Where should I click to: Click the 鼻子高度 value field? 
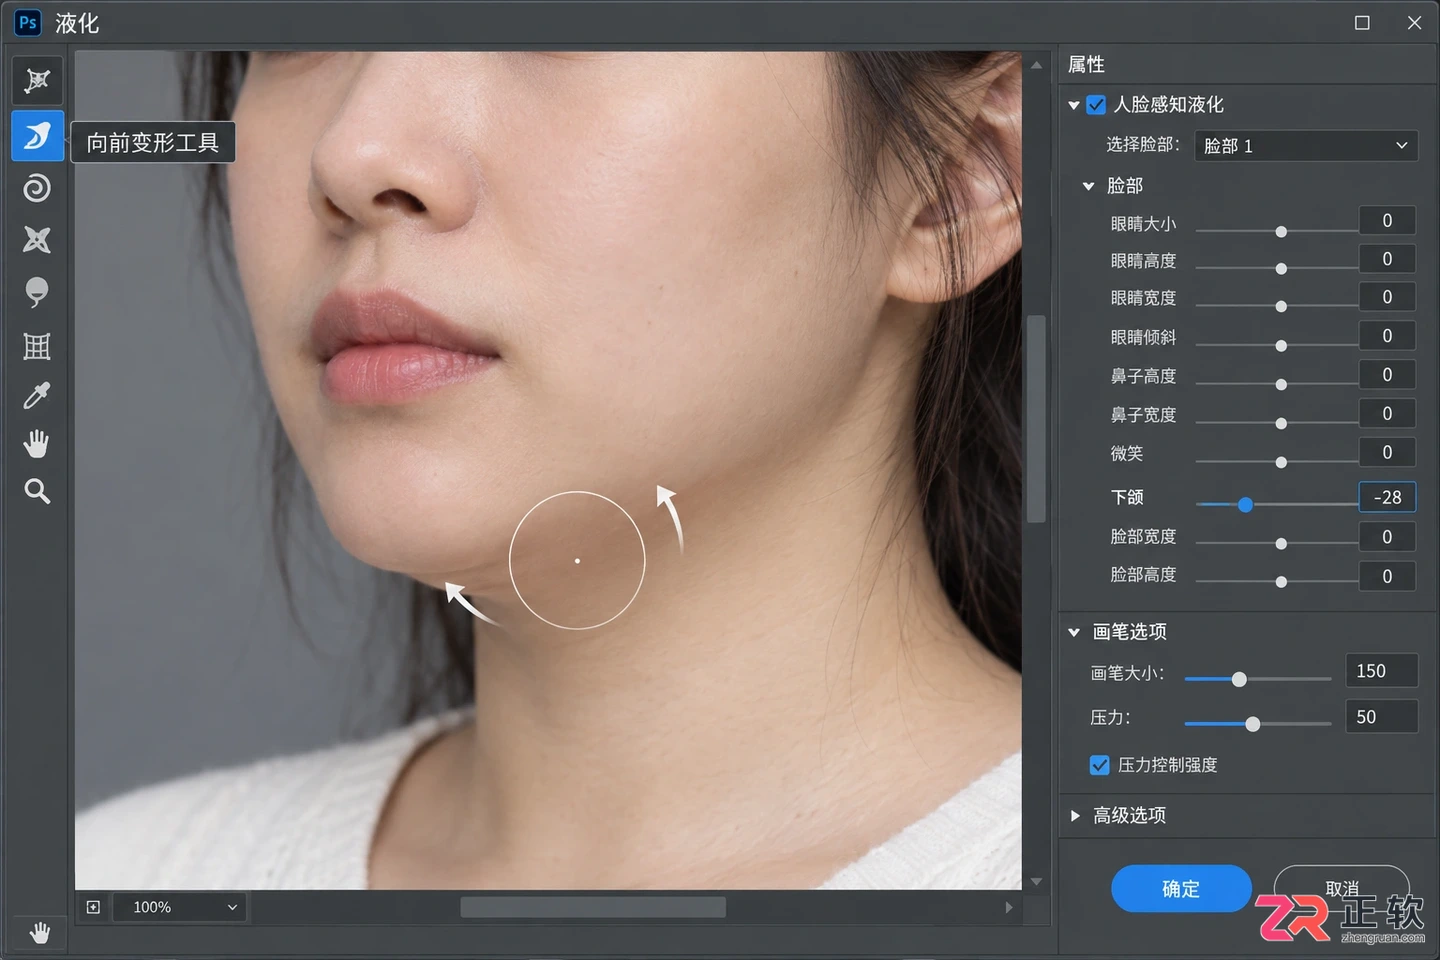1387,375
